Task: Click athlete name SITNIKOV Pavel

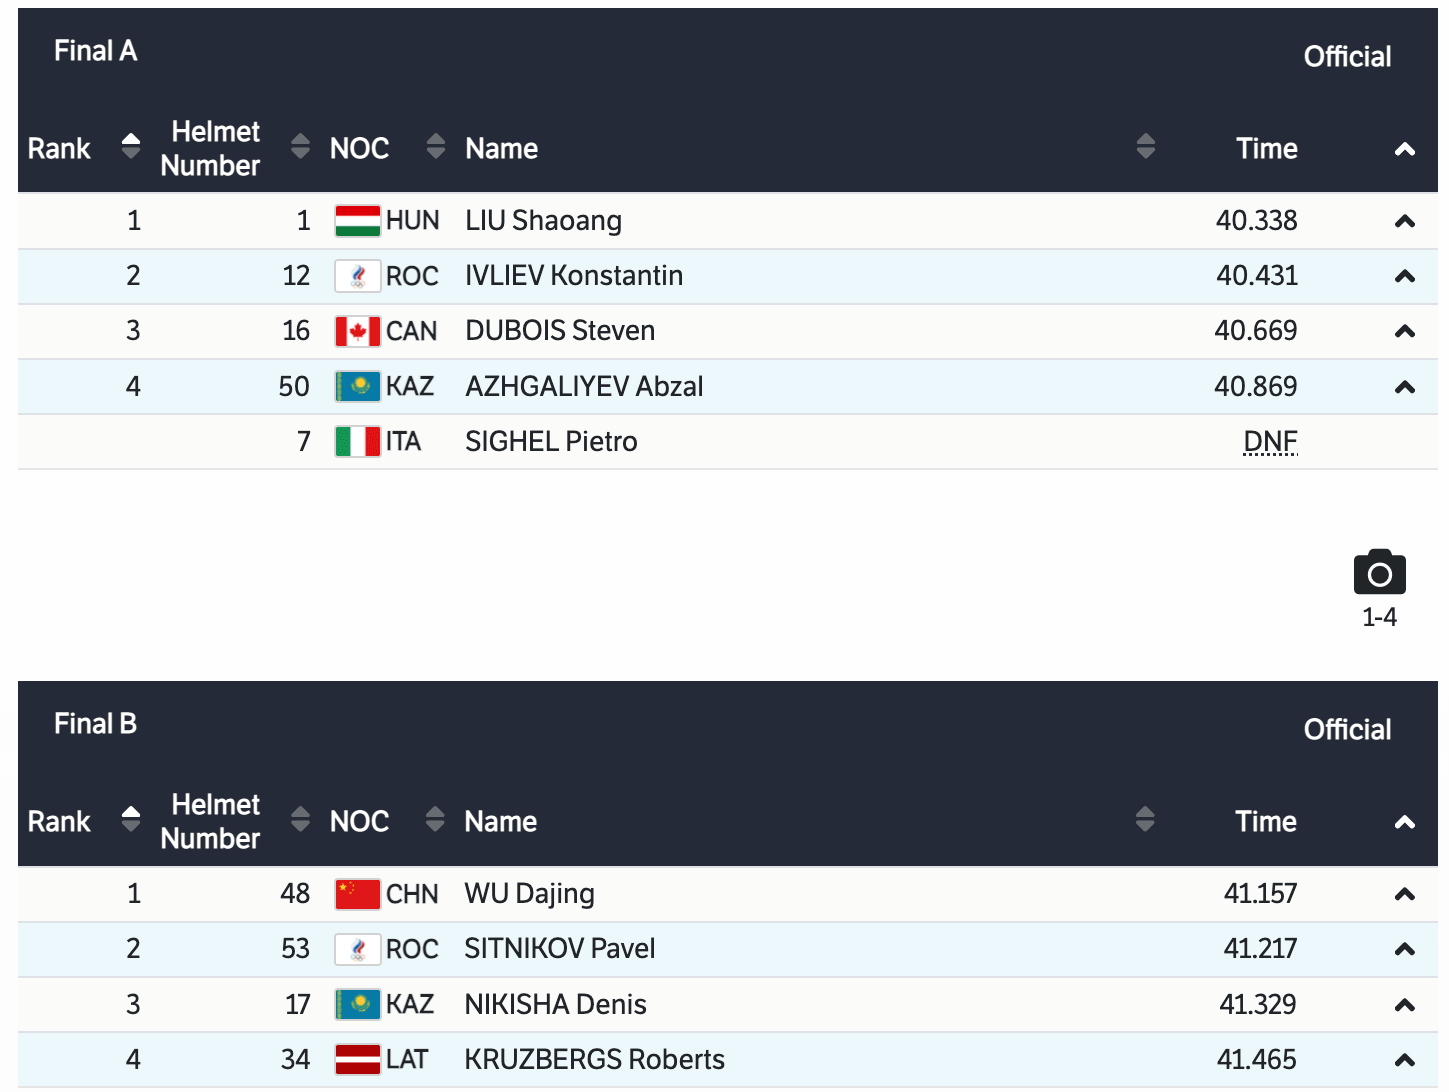Action: pos(559,948)
